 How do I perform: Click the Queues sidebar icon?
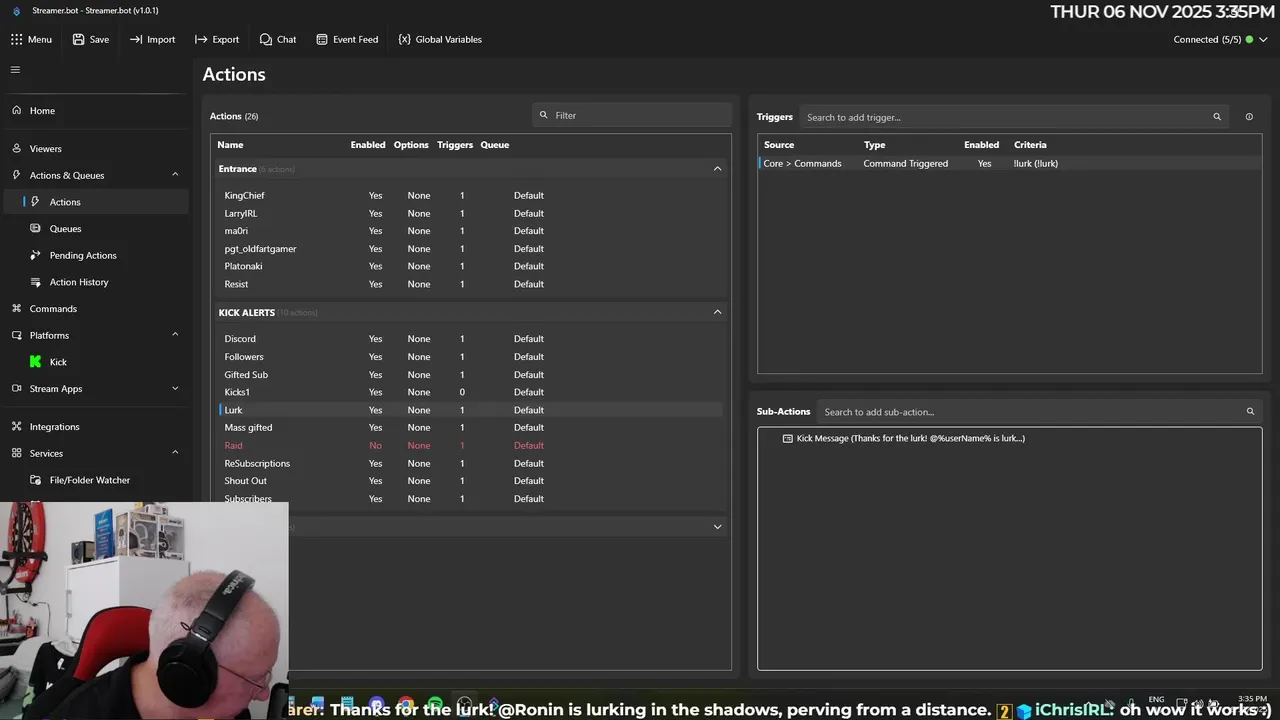[36, 228]
